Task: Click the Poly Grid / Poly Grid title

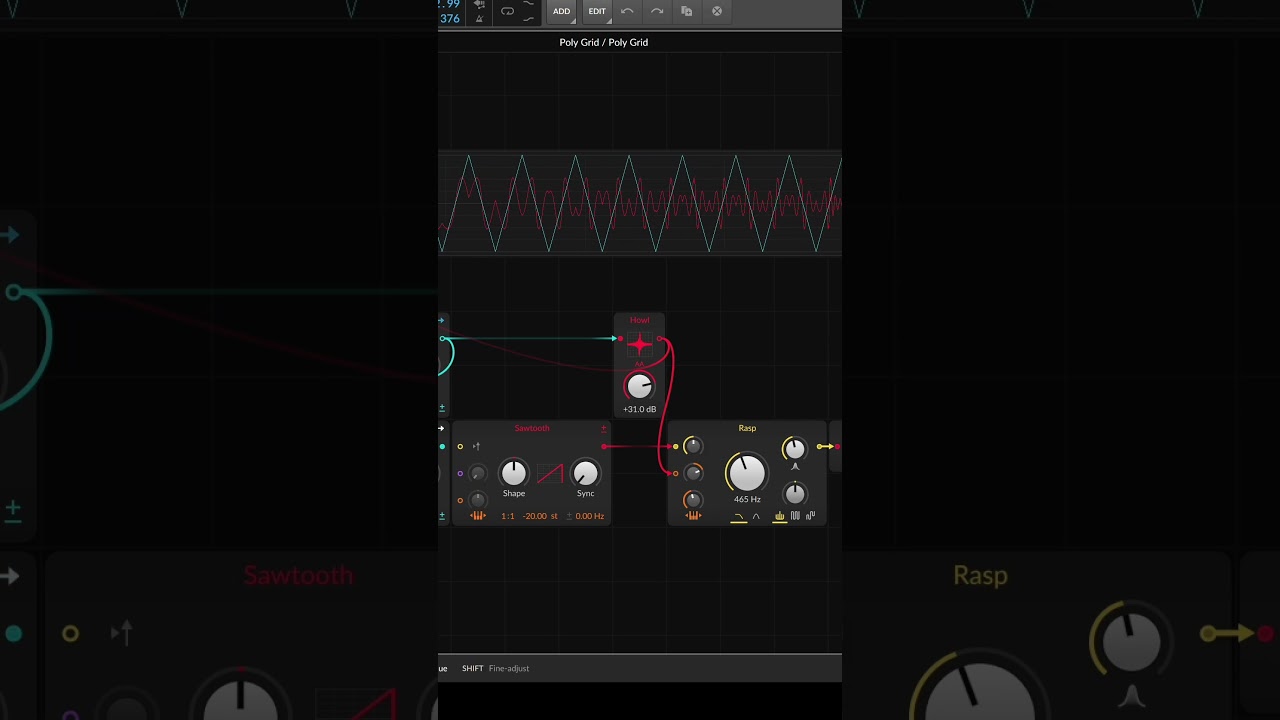Action: point(604,42)
